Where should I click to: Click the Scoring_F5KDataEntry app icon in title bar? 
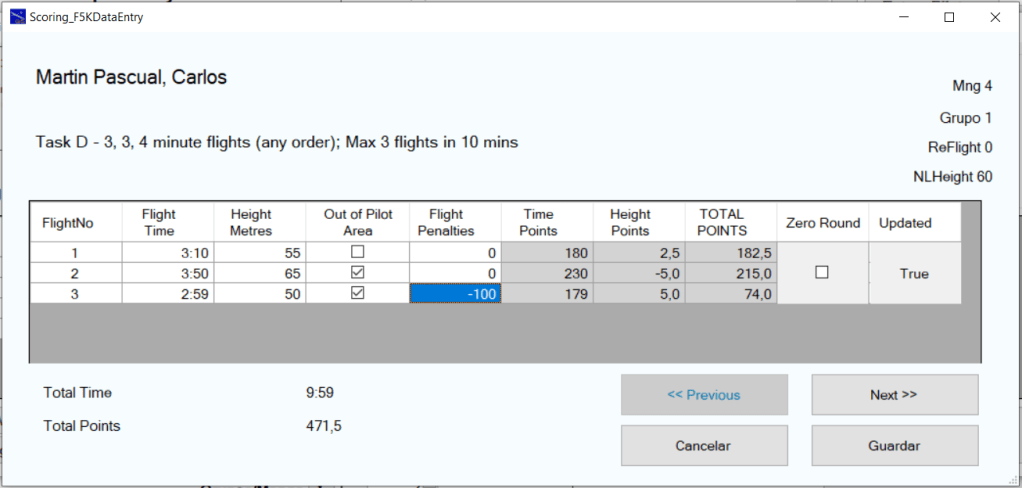pyautogui.click(x=17, y=17)
